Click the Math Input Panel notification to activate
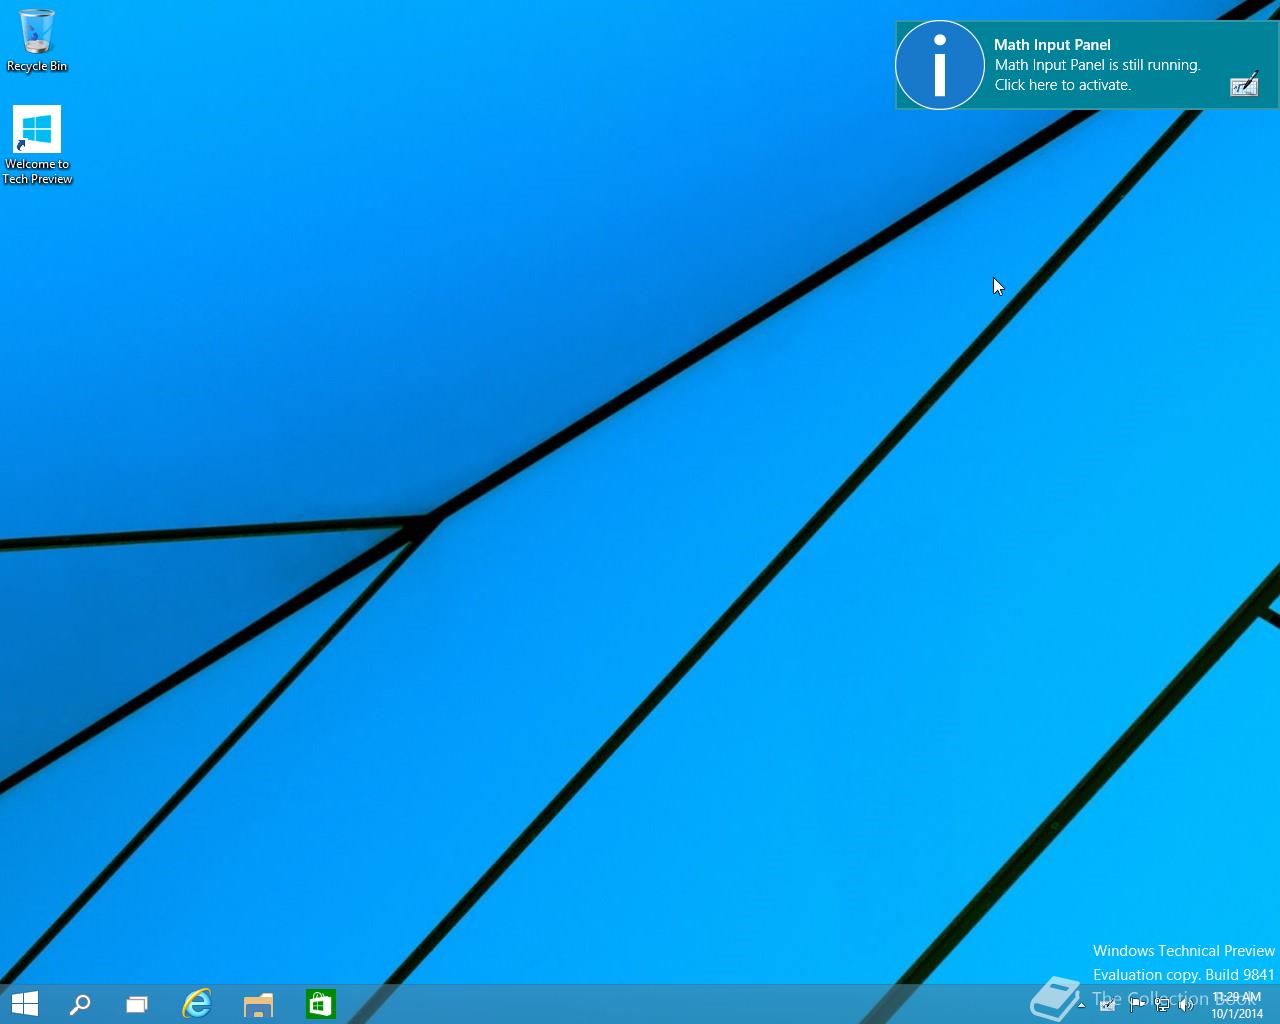This screenshot has width=1280, height=1024. click(1086, 65)
